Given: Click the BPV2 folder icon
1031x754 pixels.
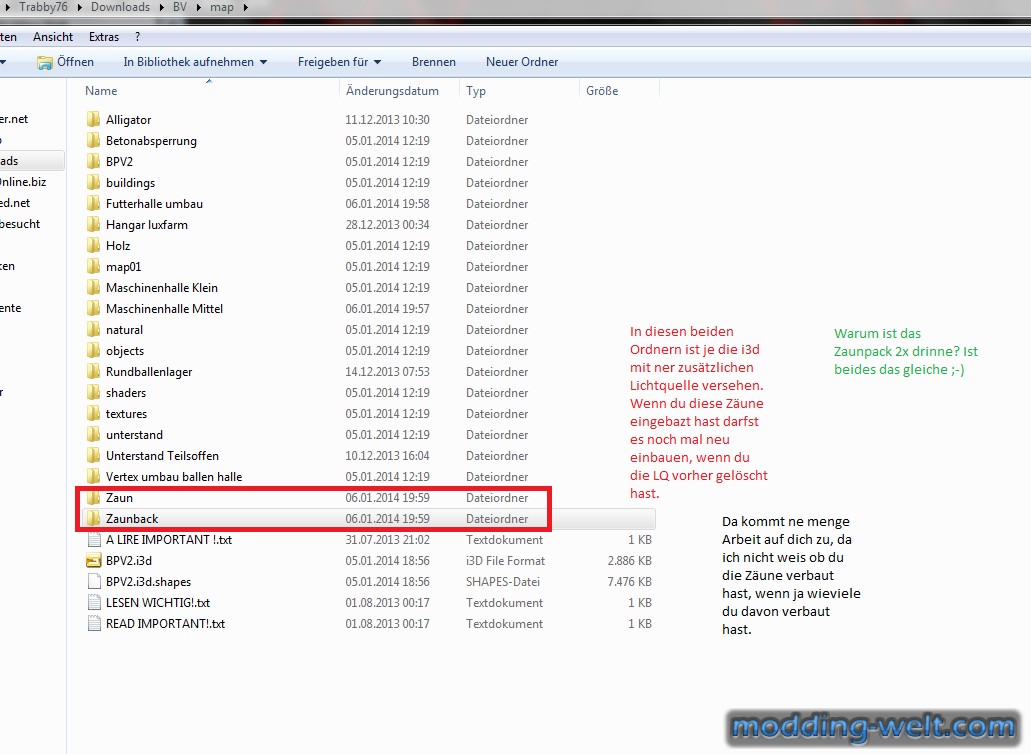Looking at the screenshot, I should coord(93,162).
